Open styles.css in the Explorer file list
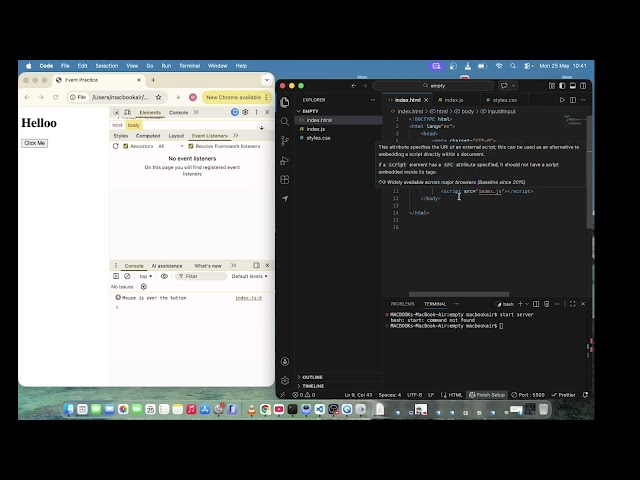This screenshot has height=480, width=640. (318, 138)
